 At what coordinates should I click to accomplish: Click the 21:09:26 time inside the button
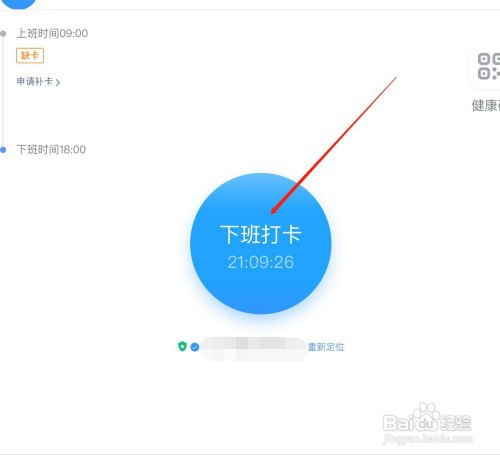[261, 262]
